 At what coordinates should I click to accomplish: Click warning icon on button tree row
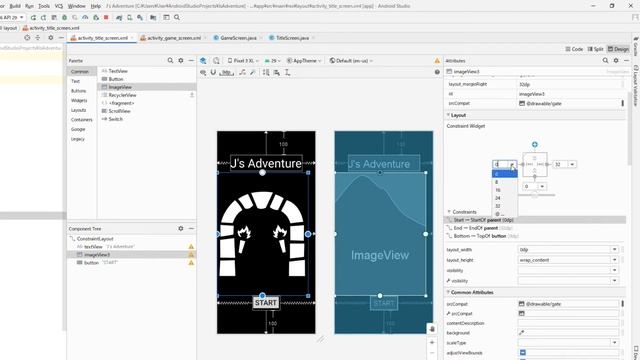pyautogui.click(x=191, y=262)
